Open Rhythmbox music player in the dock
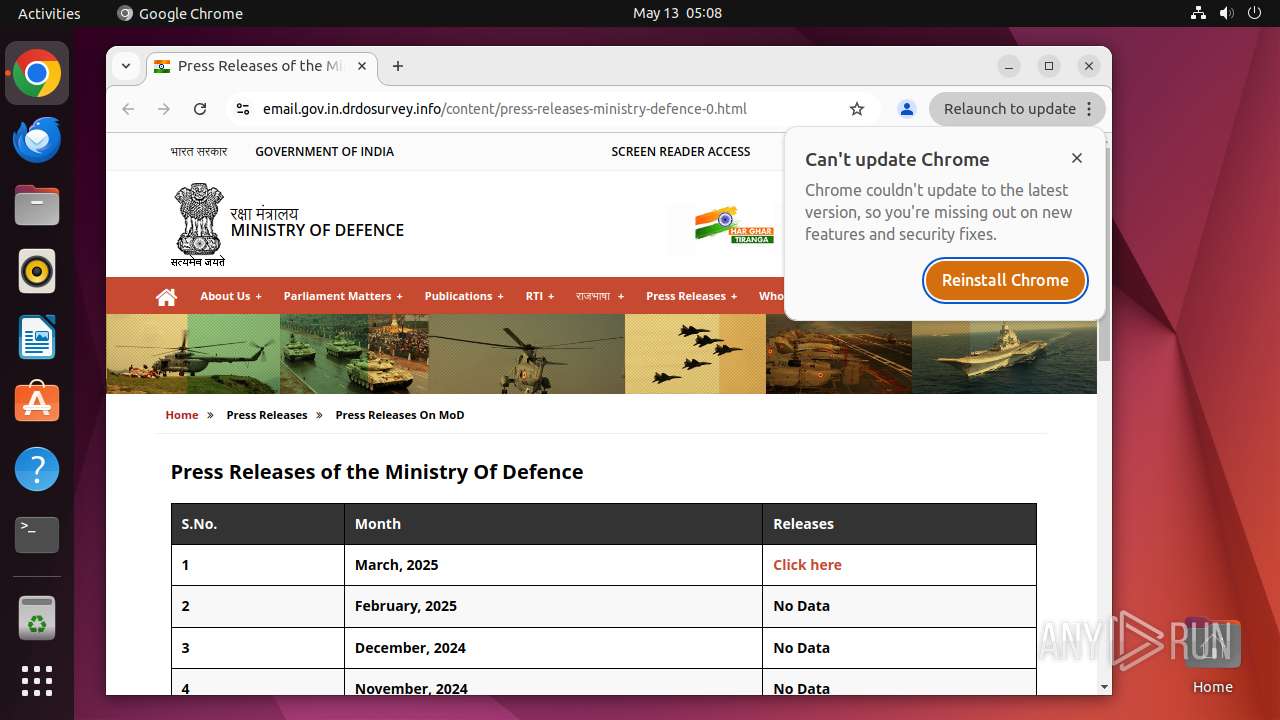1280x720 pixels. pos(37,271)
